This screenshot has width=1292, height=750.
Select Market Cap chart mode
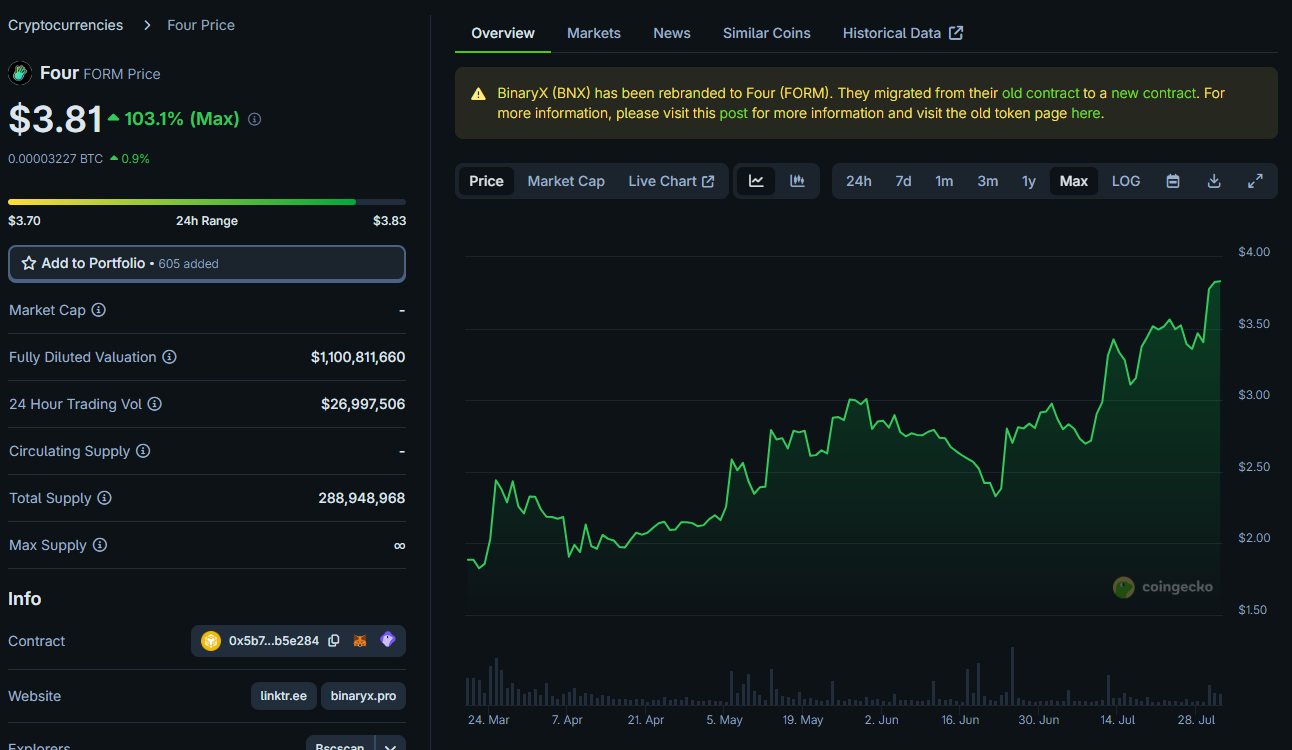pos(566,181)
